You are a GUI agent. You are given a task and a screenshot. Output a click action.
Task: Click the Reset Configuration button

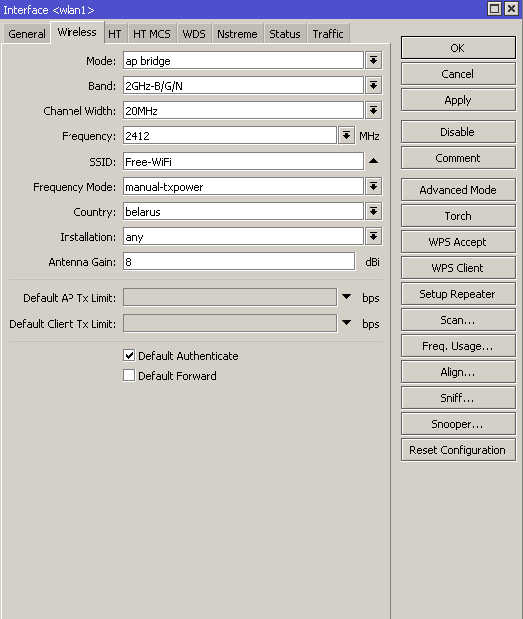[x=458, y=450]
